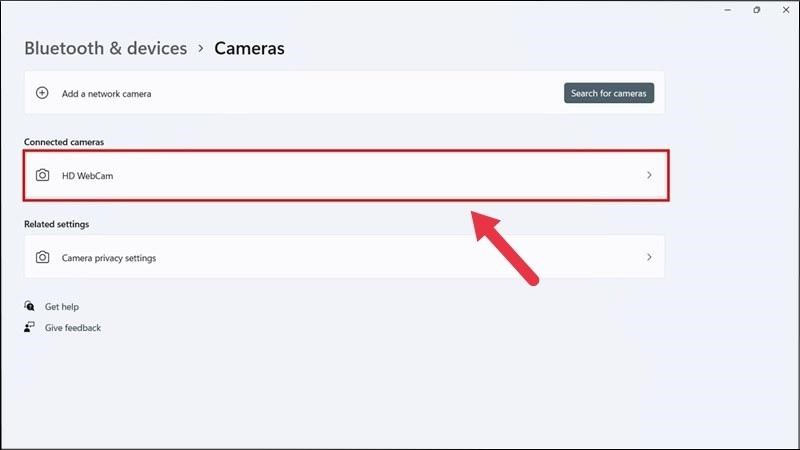Viewport: 800px width, 450px height.
Task: Open the Give feedback link
Action: click(x=73, y=328)
